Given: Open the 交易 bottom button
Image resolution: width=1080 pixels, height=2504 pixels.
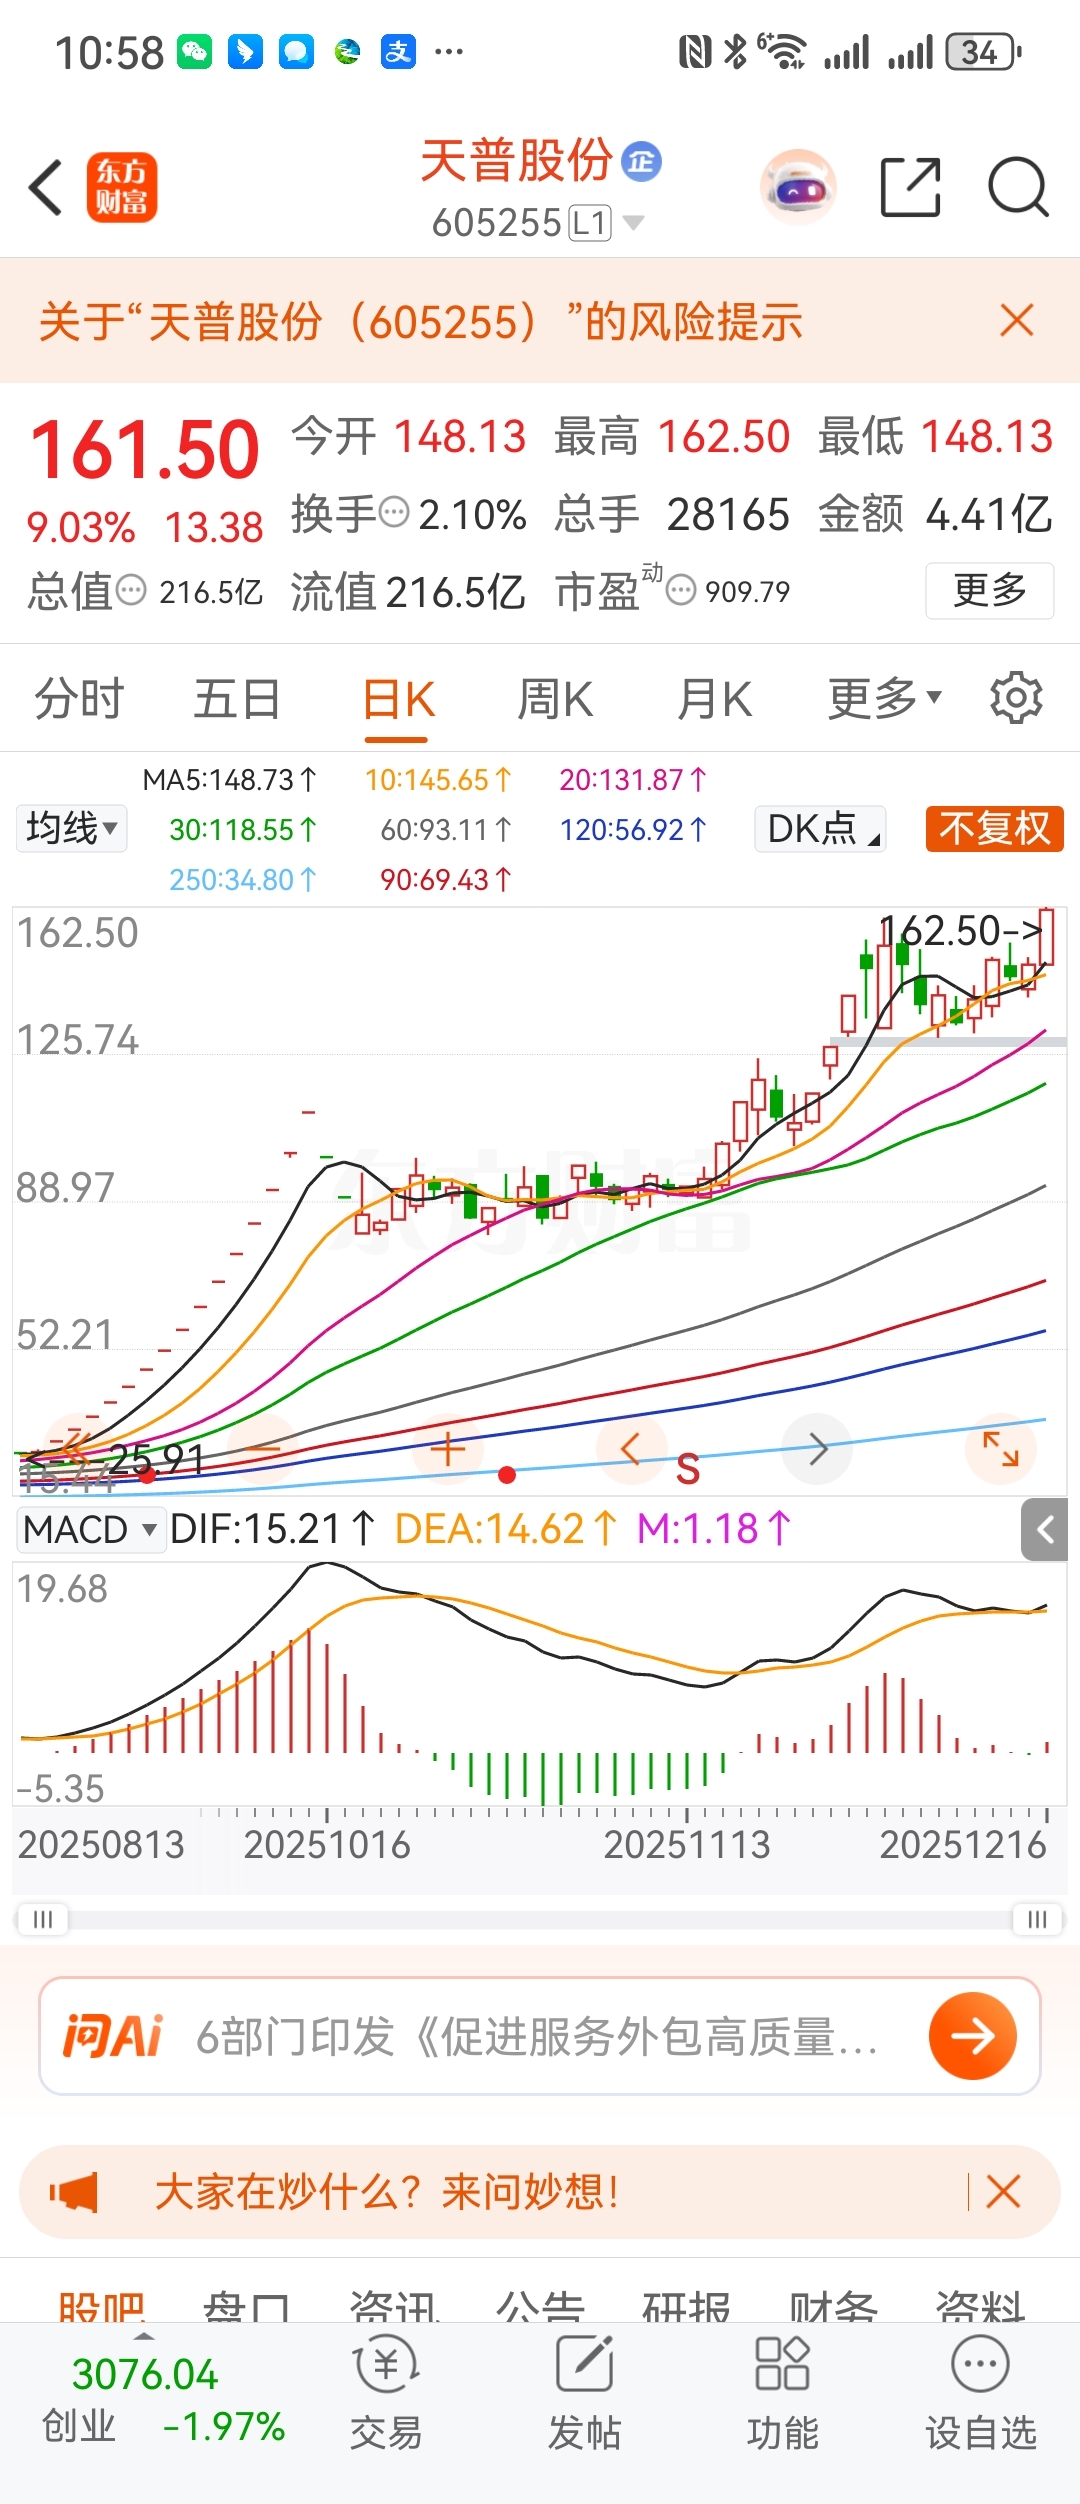Looking at the screenshot, I should click(x=386, y=2393).
